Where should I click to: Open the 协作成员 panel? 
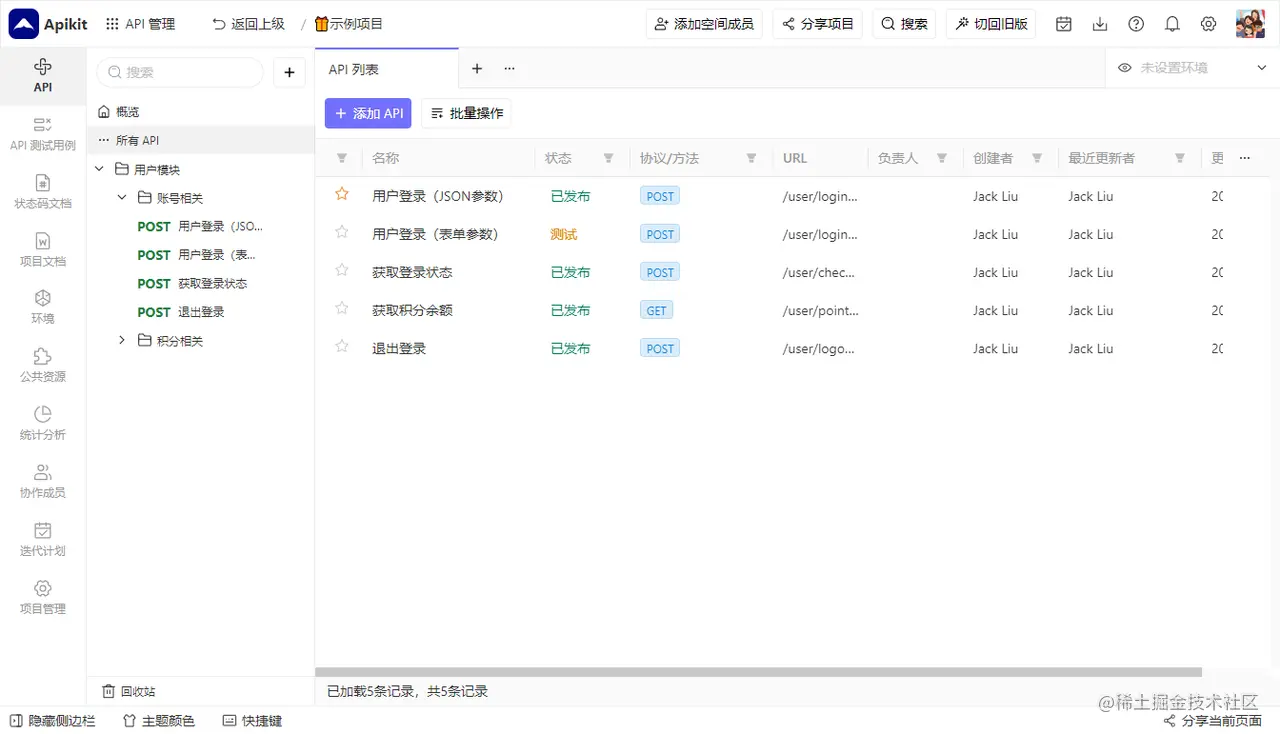pos(42,478)
